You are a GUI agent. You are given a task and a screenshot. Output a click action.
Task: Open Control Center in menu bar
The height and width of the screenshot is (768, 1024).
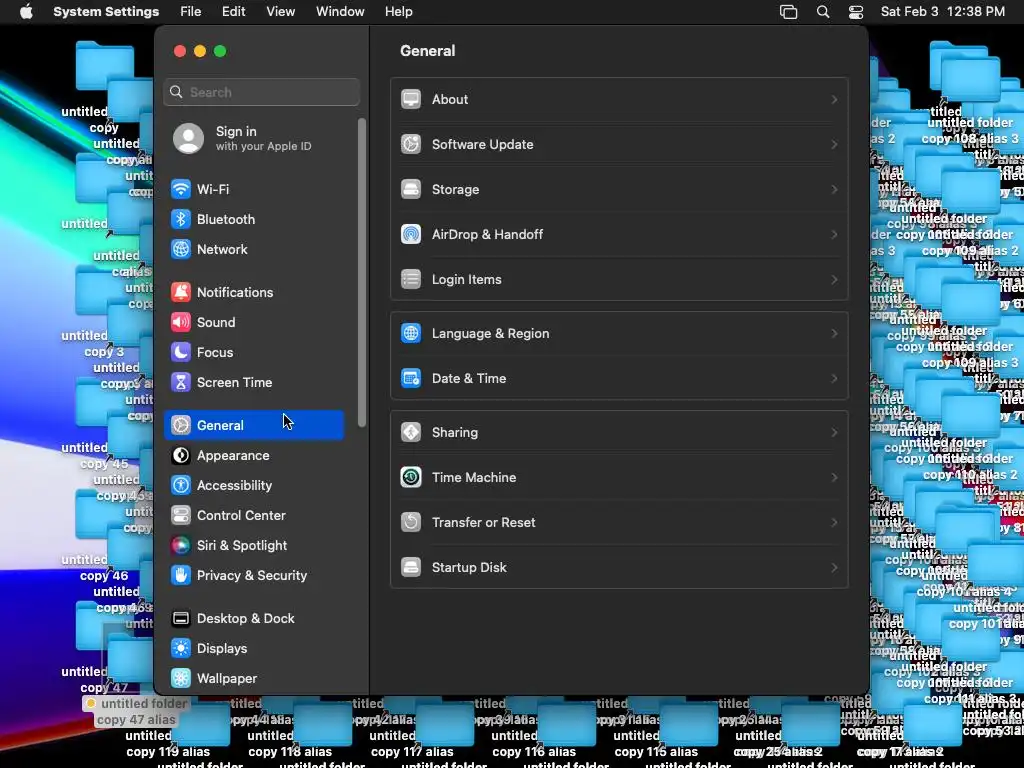(856, 12)
